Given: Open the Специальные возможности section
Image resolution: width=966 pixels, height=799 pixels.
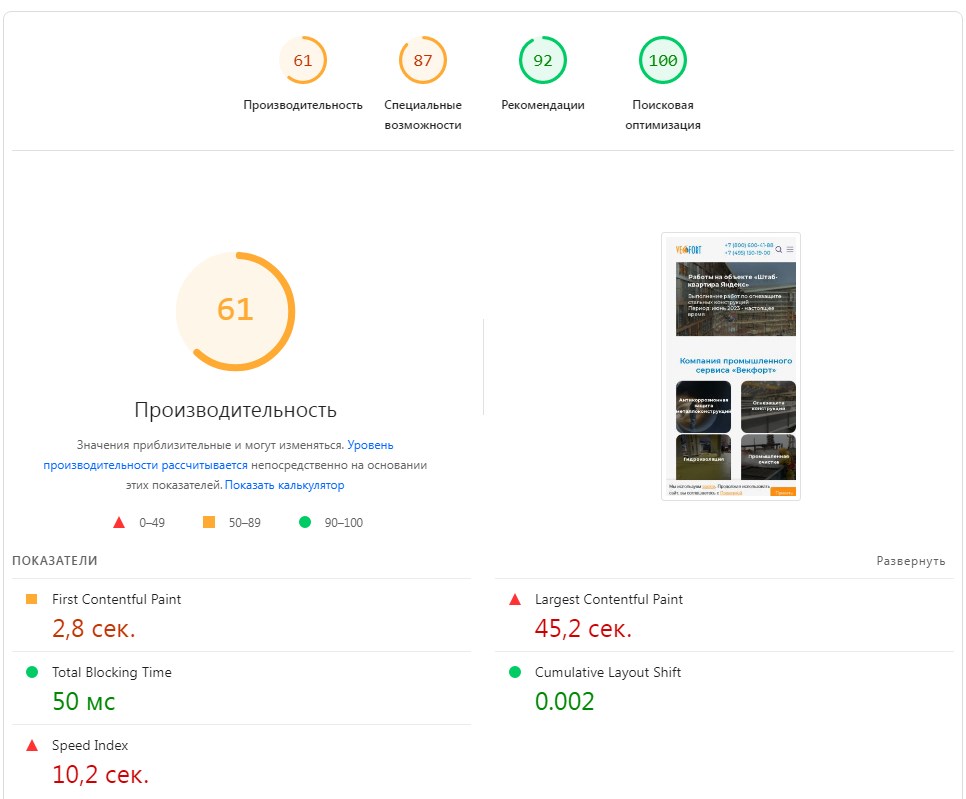Looking at the screenshot, I should [422, 59].
